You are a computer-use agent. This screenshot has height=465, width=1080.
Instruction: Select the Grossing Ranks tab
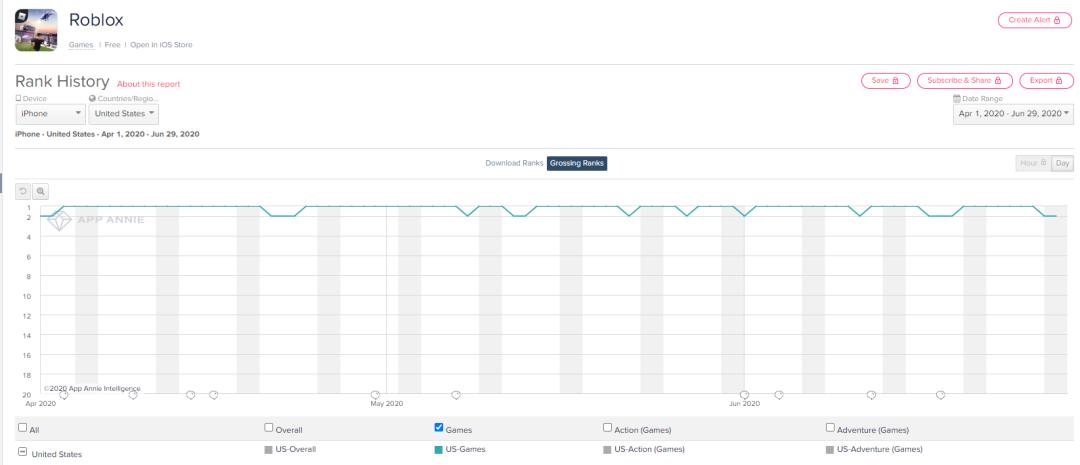click(578, 163)
